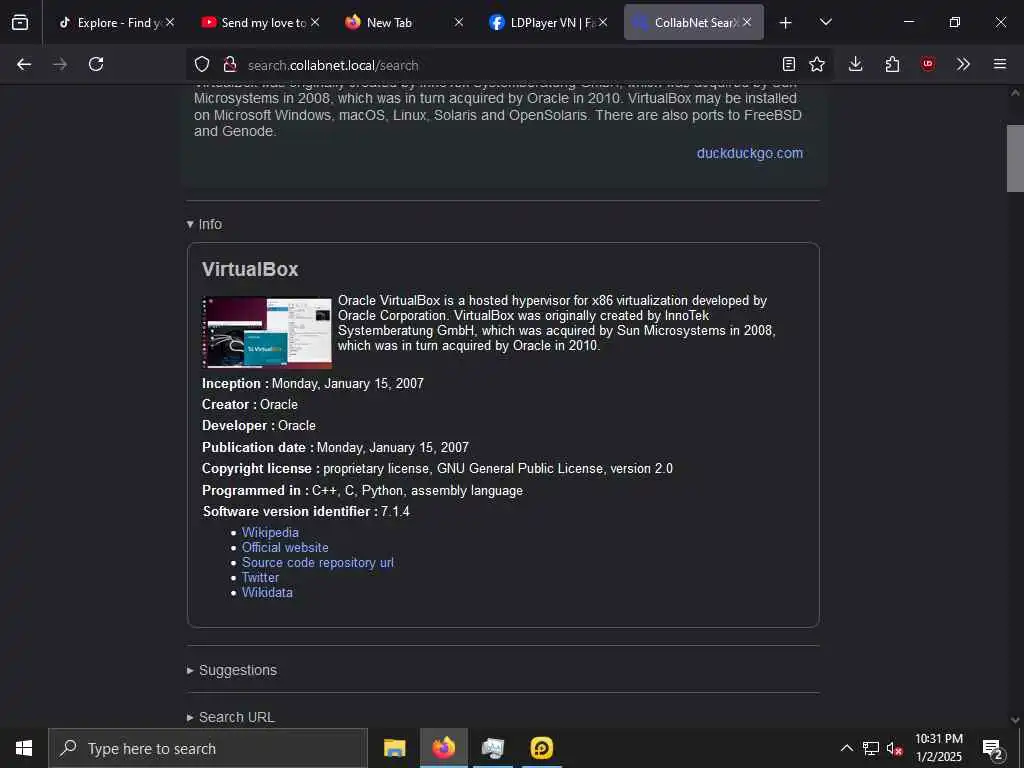Close the CollabNet SearX tab
This screenshot has width=1024, height=768.
coord(747,22)
